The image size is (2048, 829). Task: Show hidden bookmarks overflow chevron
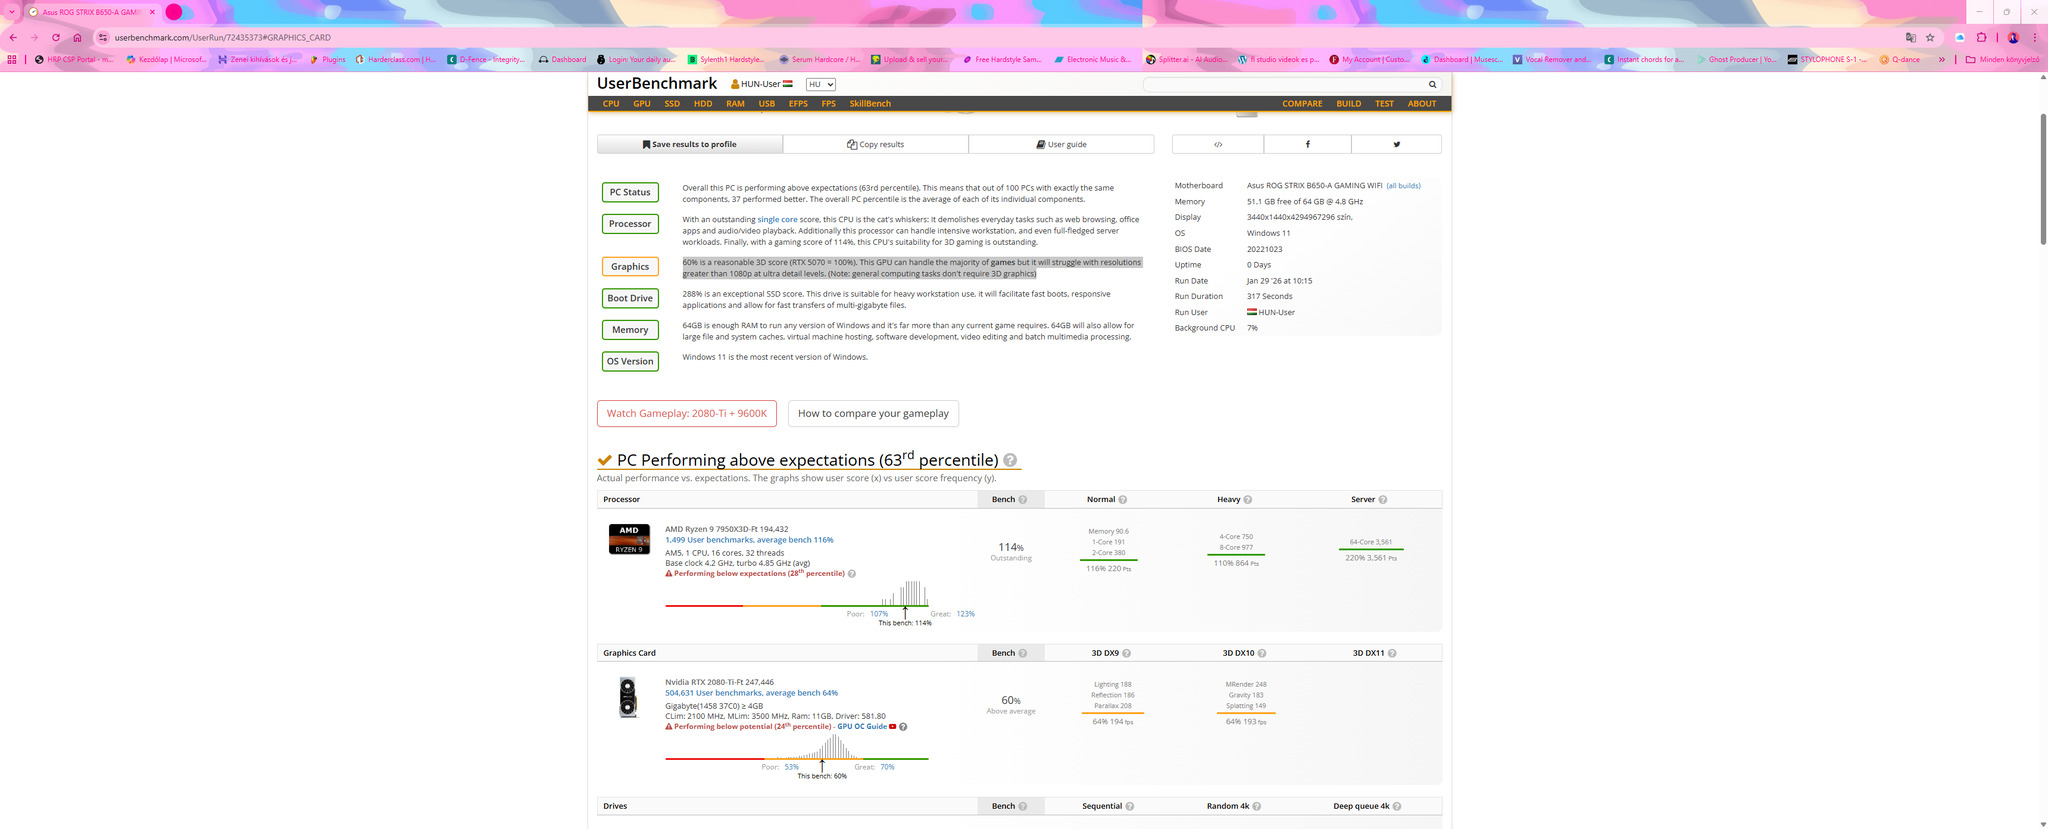pos(1942,59)
